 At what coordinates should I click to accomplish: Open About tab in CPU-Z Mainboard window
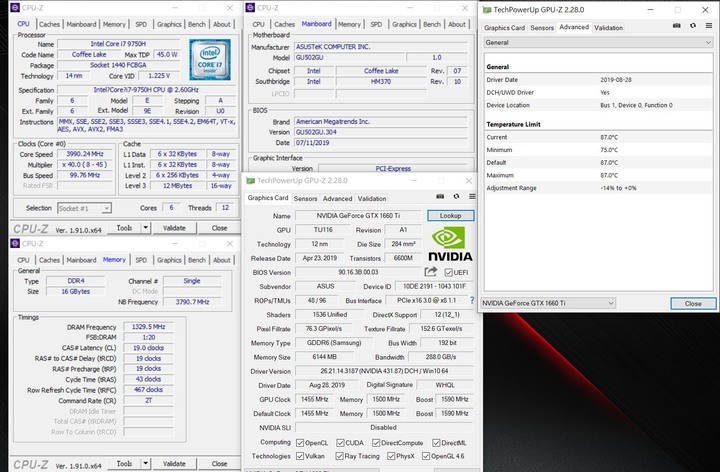(x=457, y=24)
